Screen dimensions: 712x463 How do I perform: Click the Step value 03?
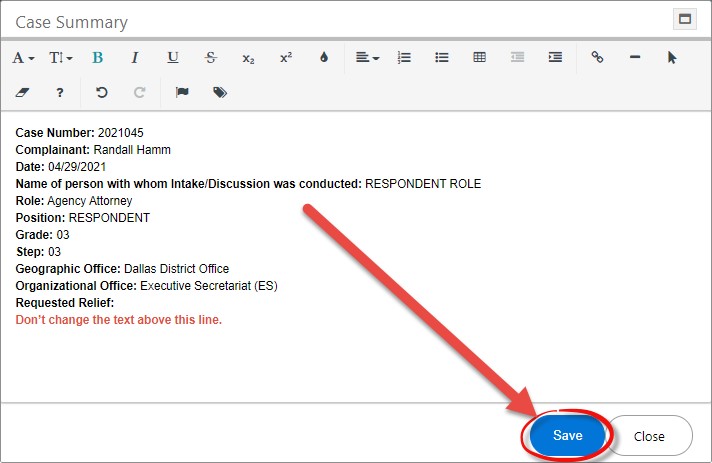pyautogui.click(x=54, y=252)
